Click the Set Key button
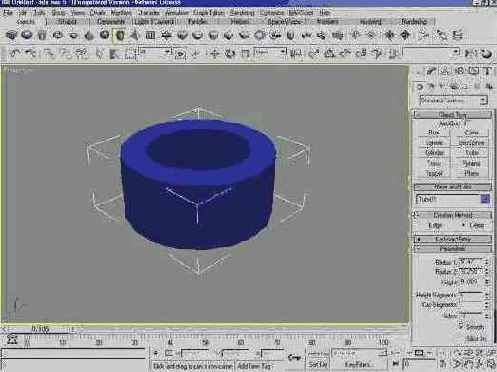Viewport: 497px width, 372px height. tap(318, 365)
